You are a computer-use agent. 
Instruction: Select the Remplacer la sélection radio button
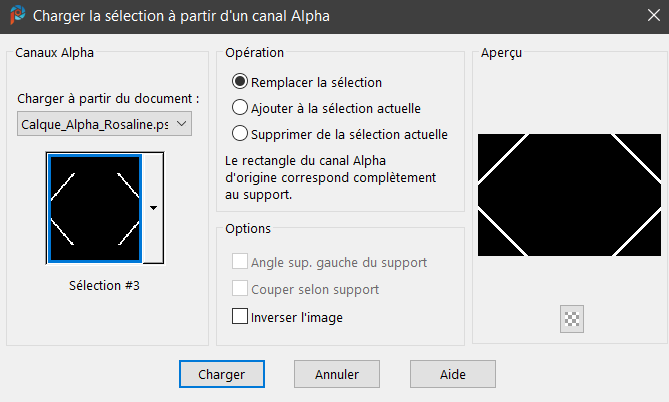click(240, 82)
